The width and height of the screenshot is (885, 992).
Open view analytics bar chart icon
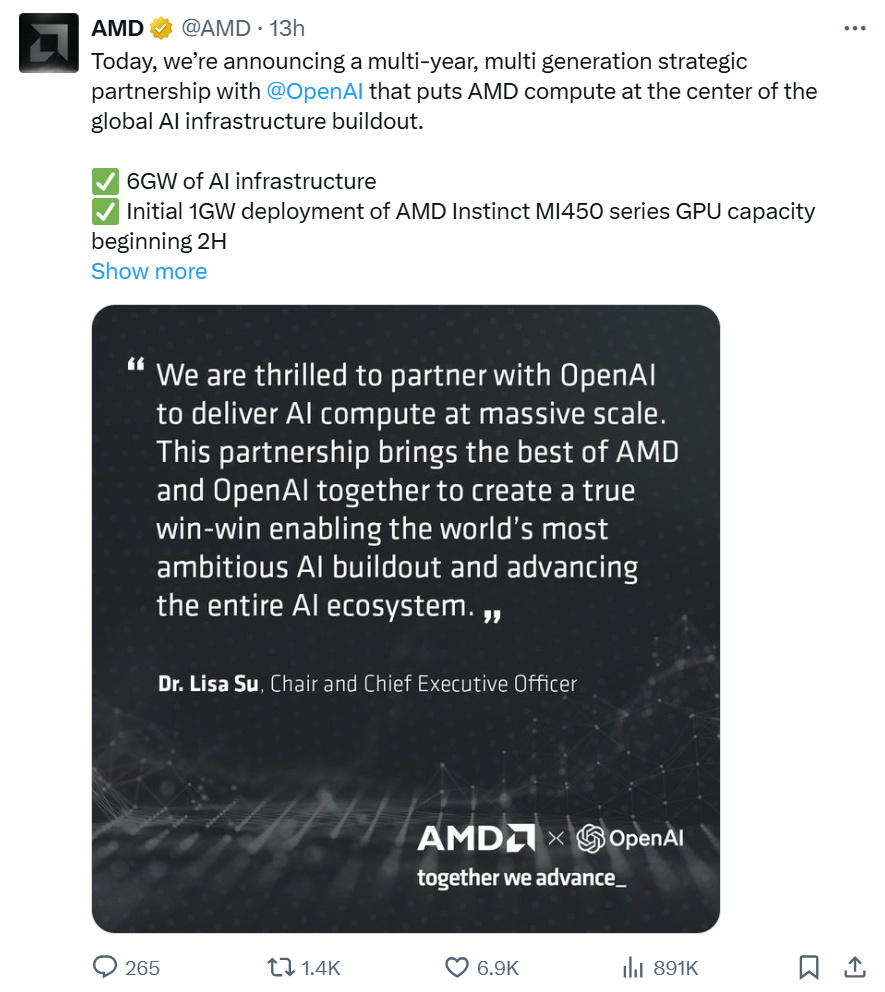[632, 967]
